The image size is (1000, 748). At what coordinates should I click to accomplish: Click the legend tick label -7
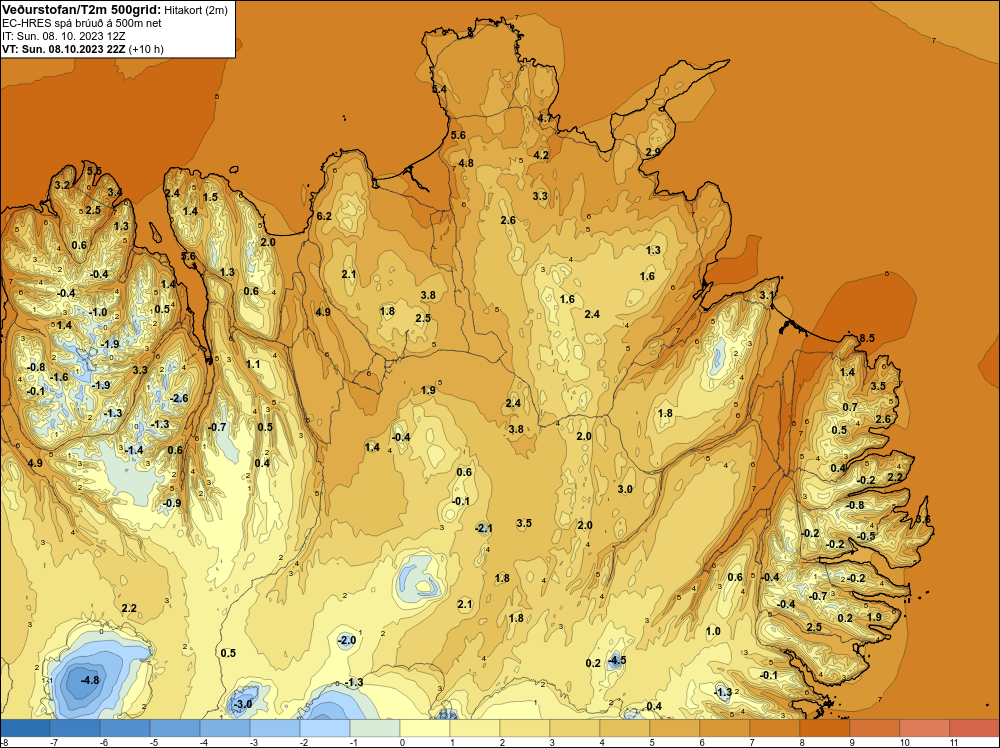pyautogui.click(x=55, y=742)
